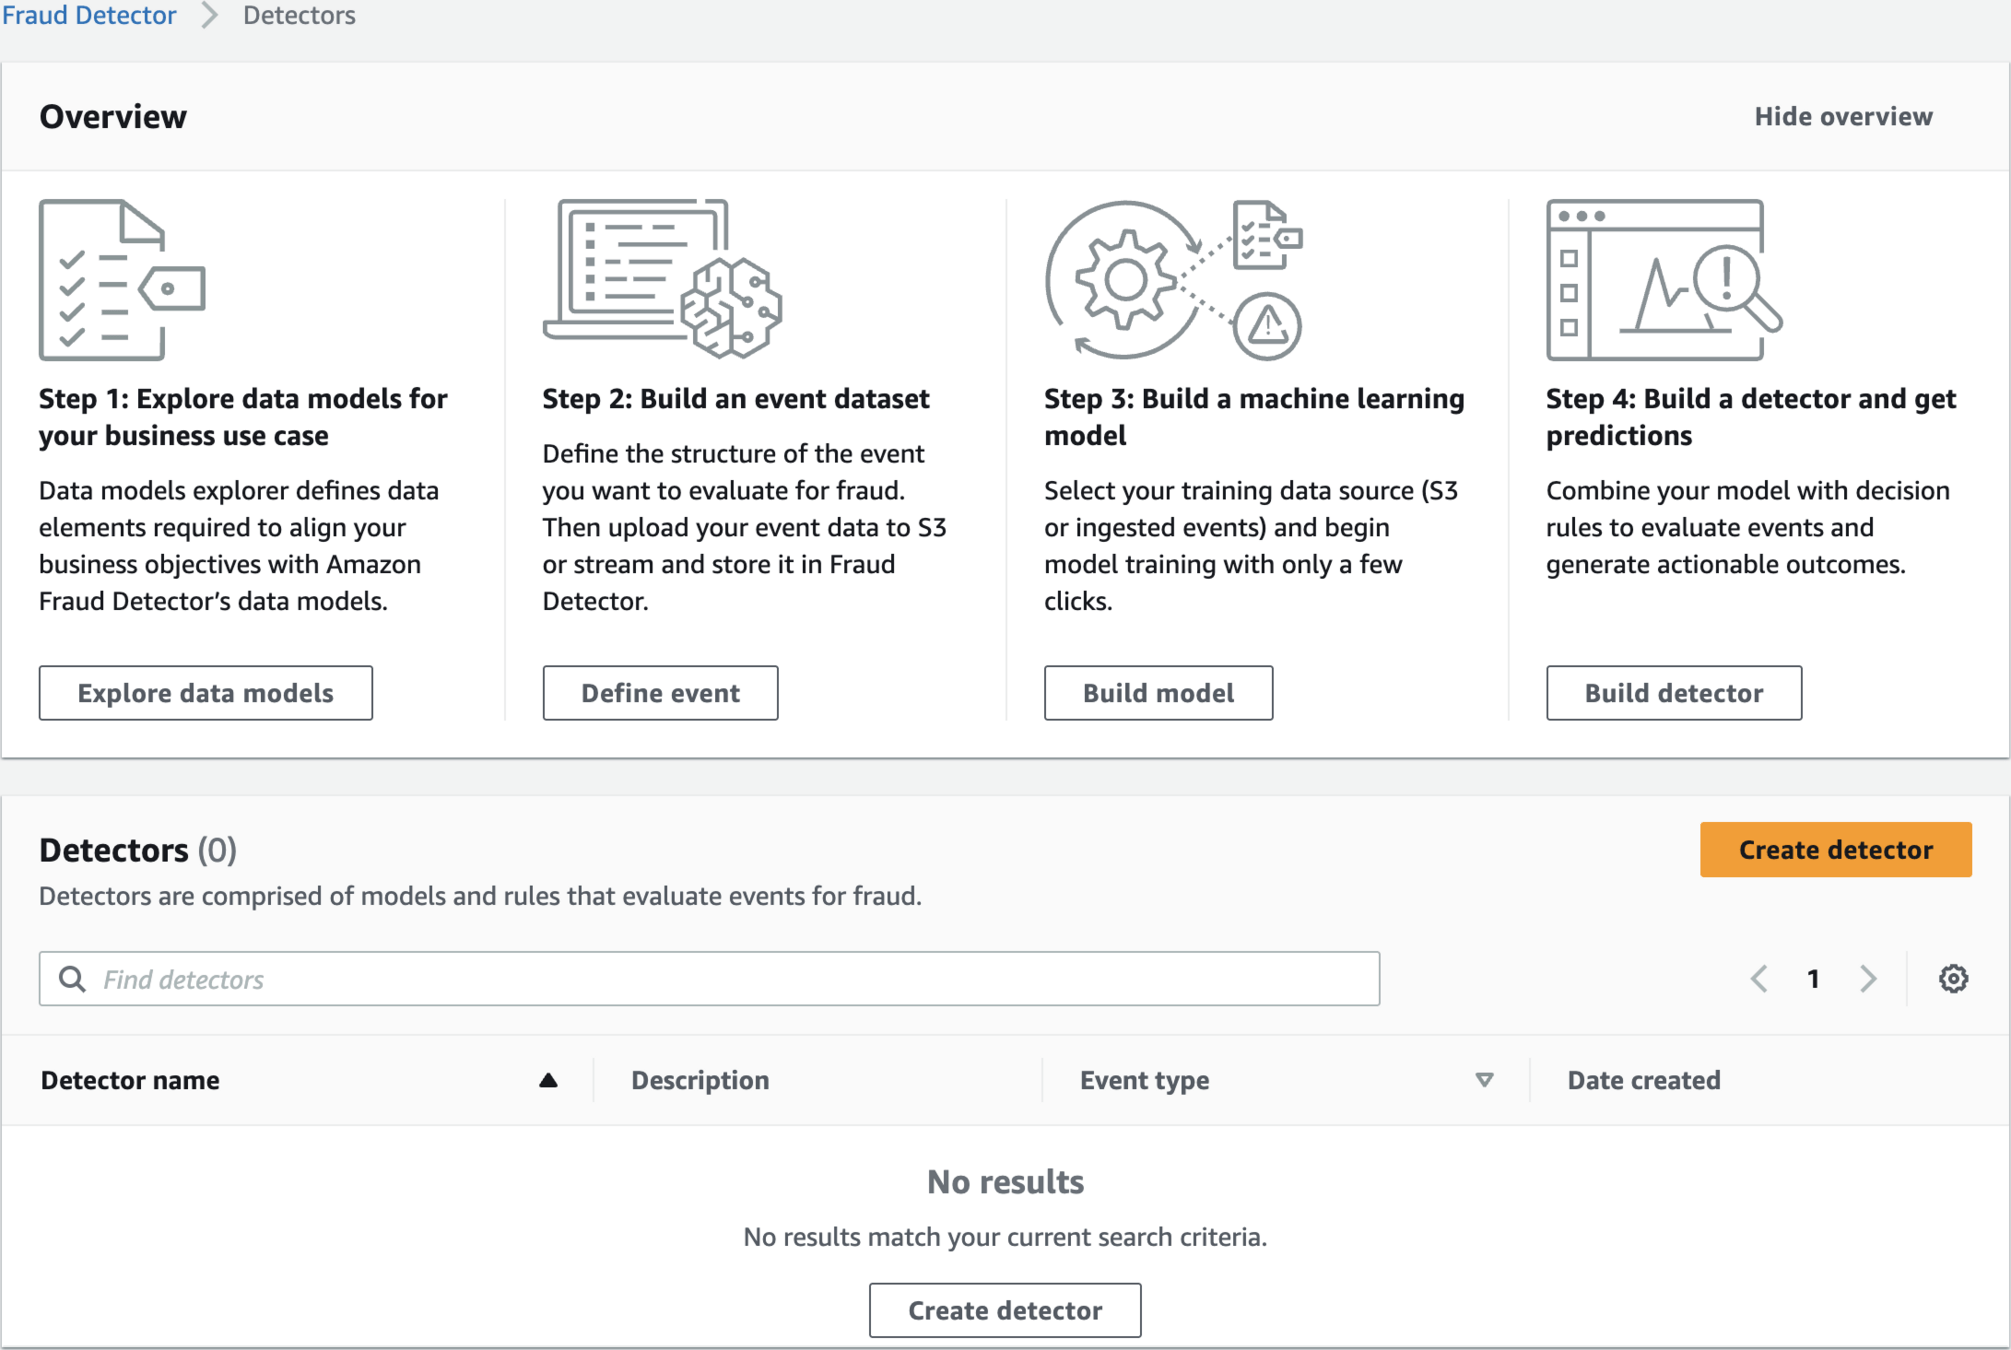Click the Step 3 gear cycle icon

[1172, 280]
